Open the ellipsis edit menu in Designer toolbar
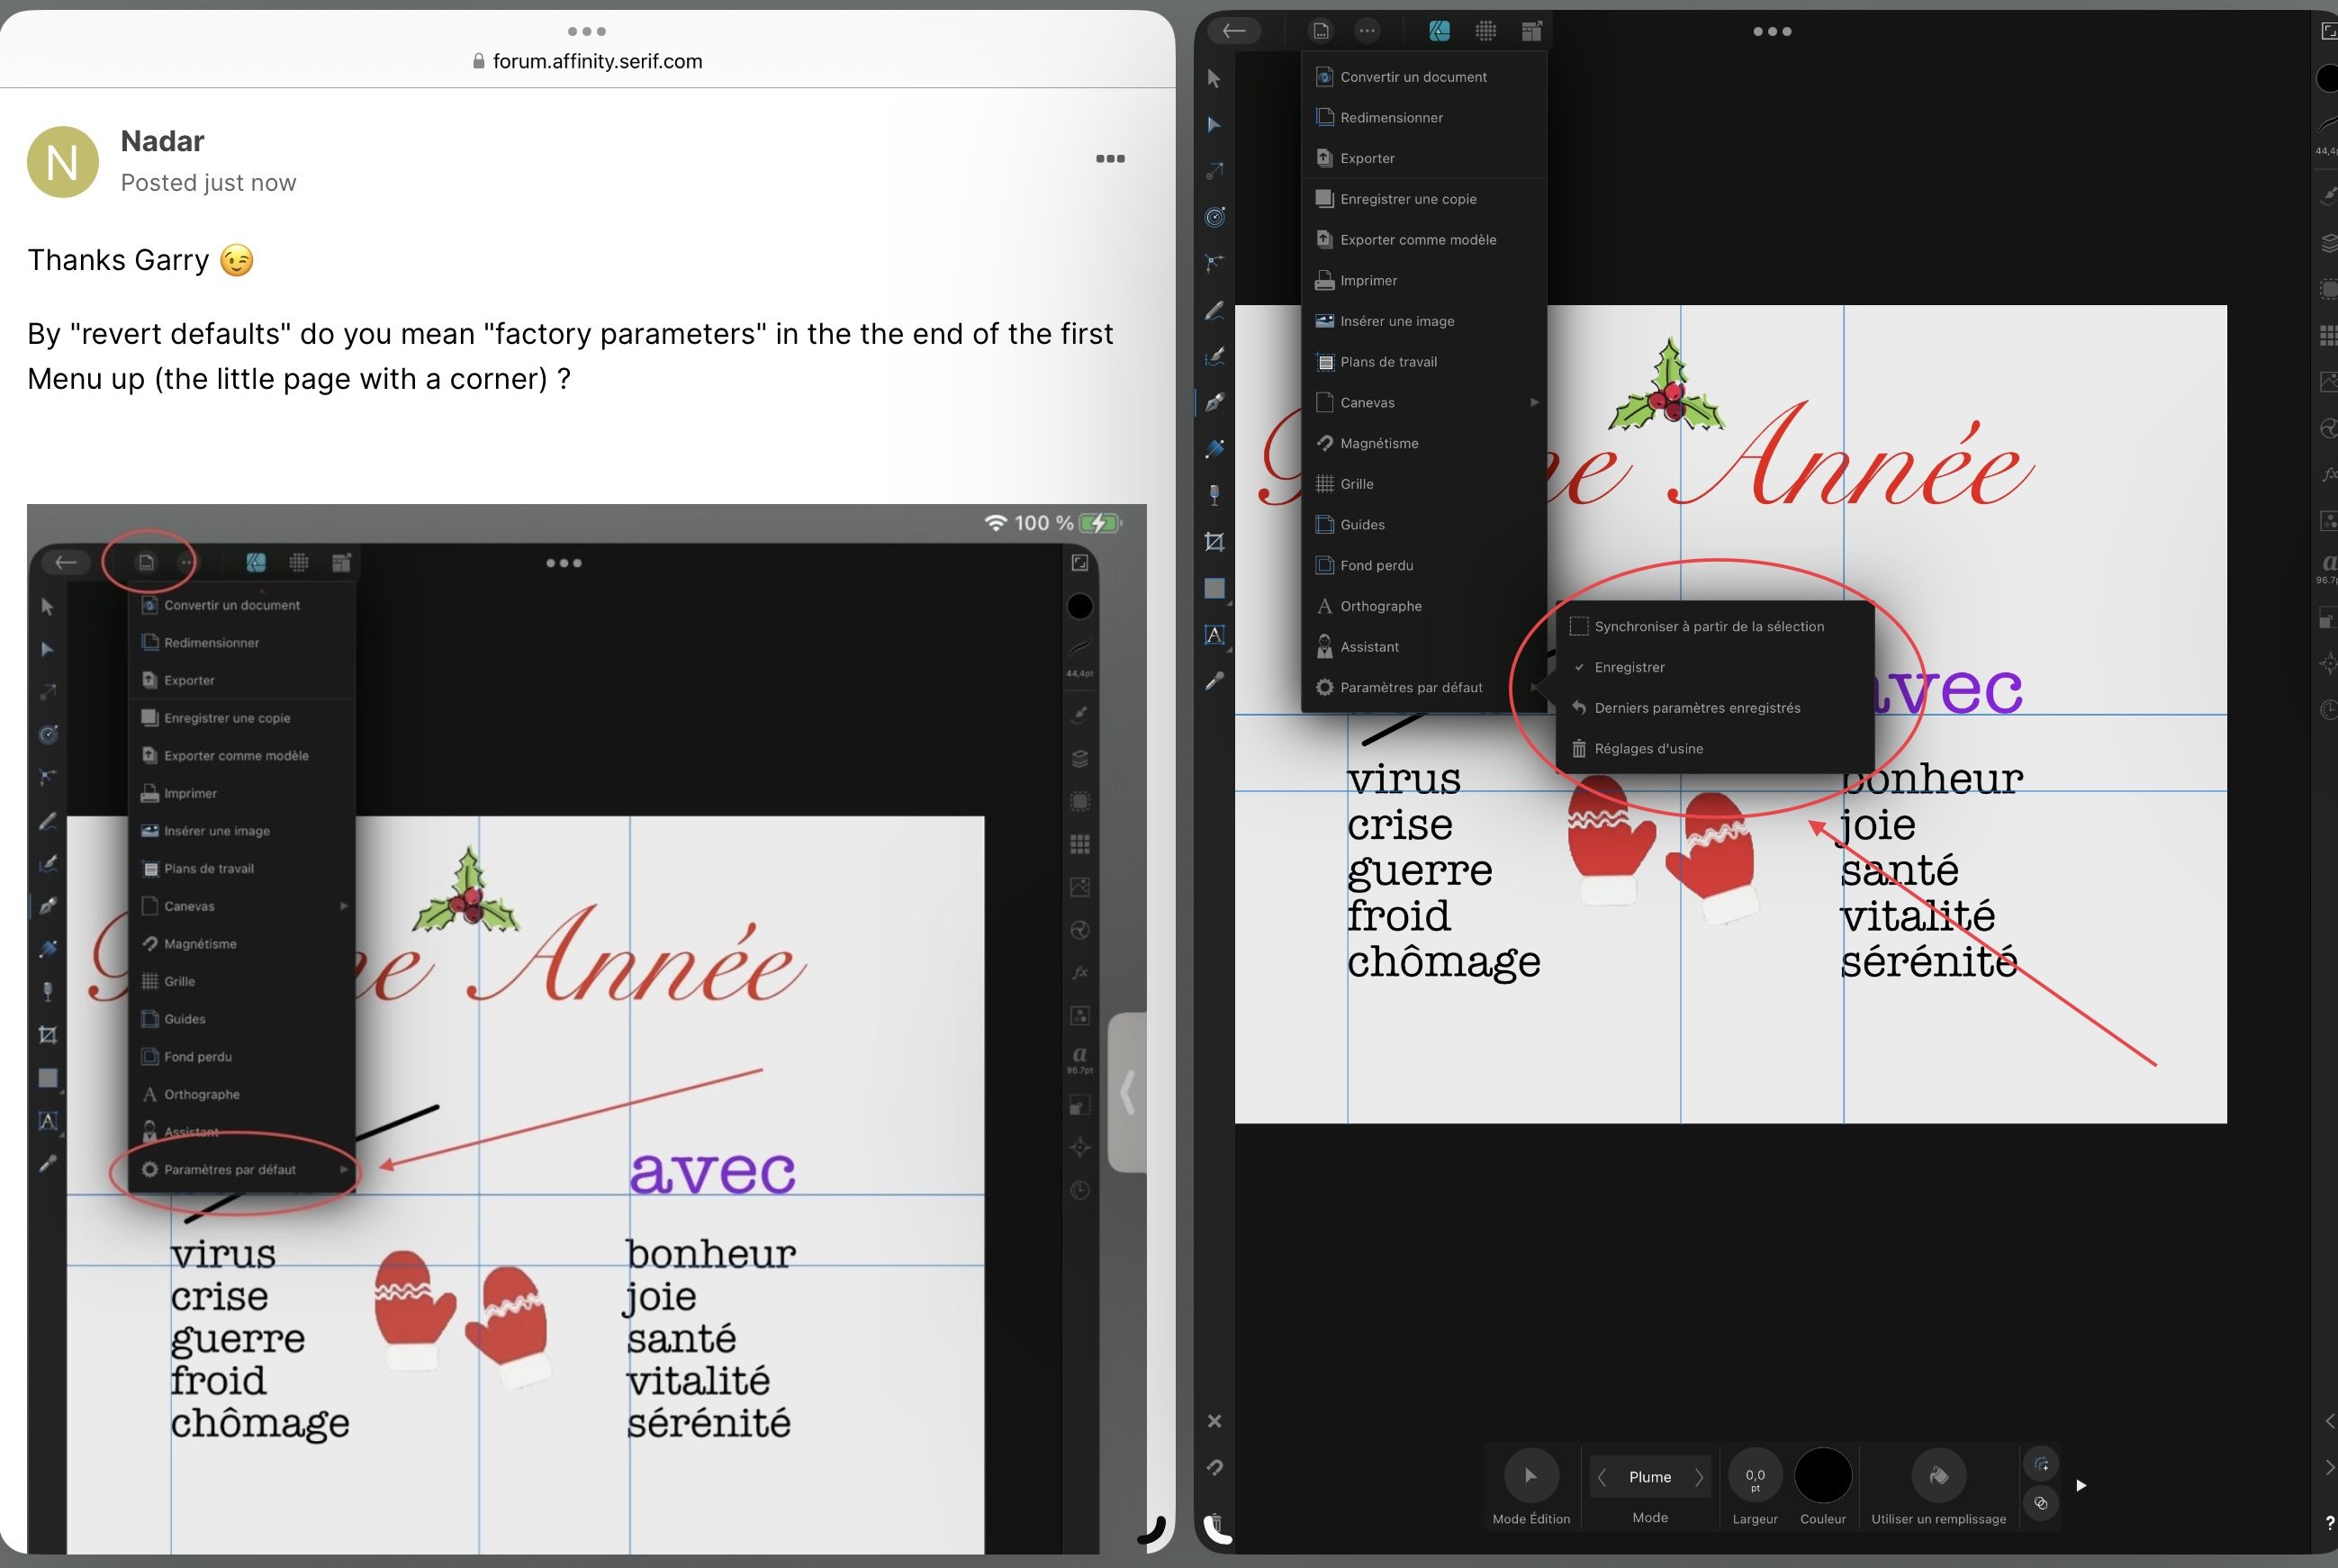The image size is (2338, 1568). 1367,31
